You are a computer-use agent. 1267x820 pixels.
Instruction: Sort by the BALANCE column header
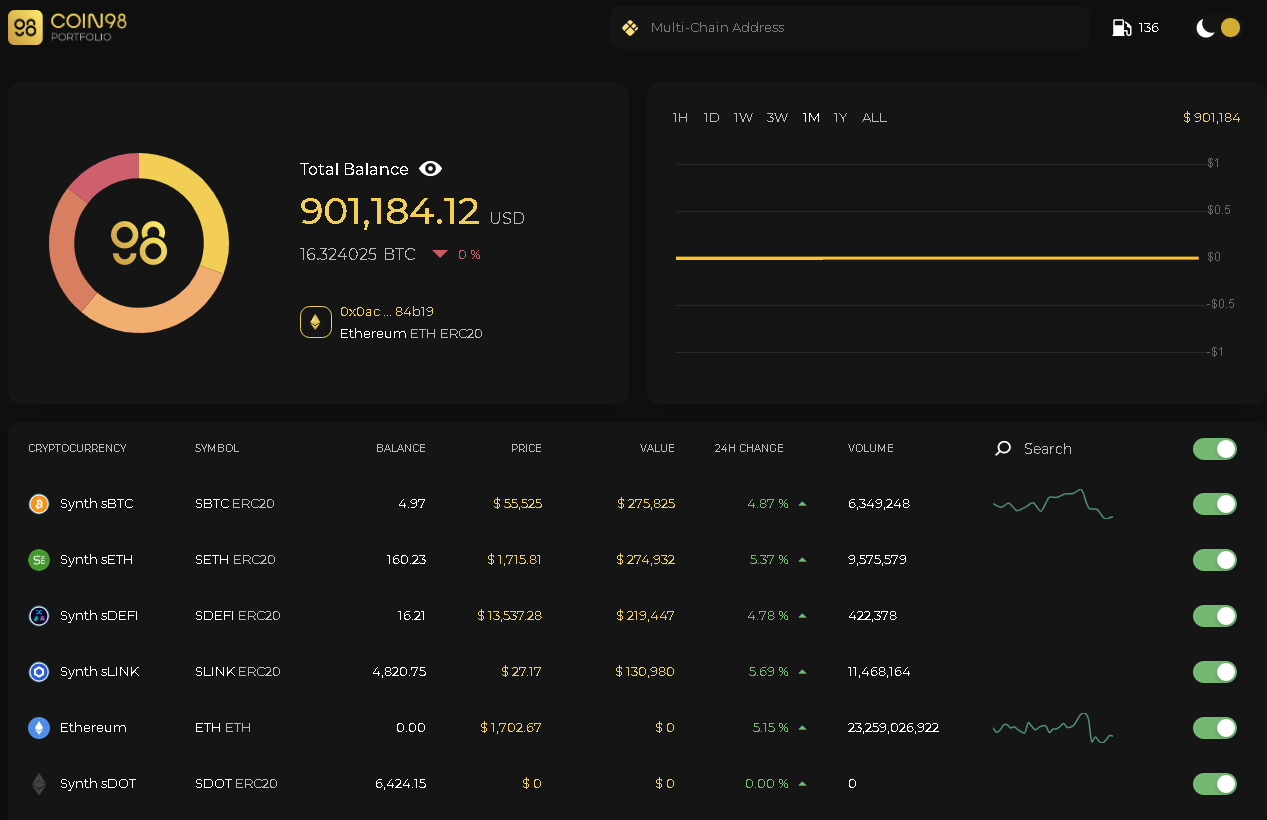tap(401, 449)
